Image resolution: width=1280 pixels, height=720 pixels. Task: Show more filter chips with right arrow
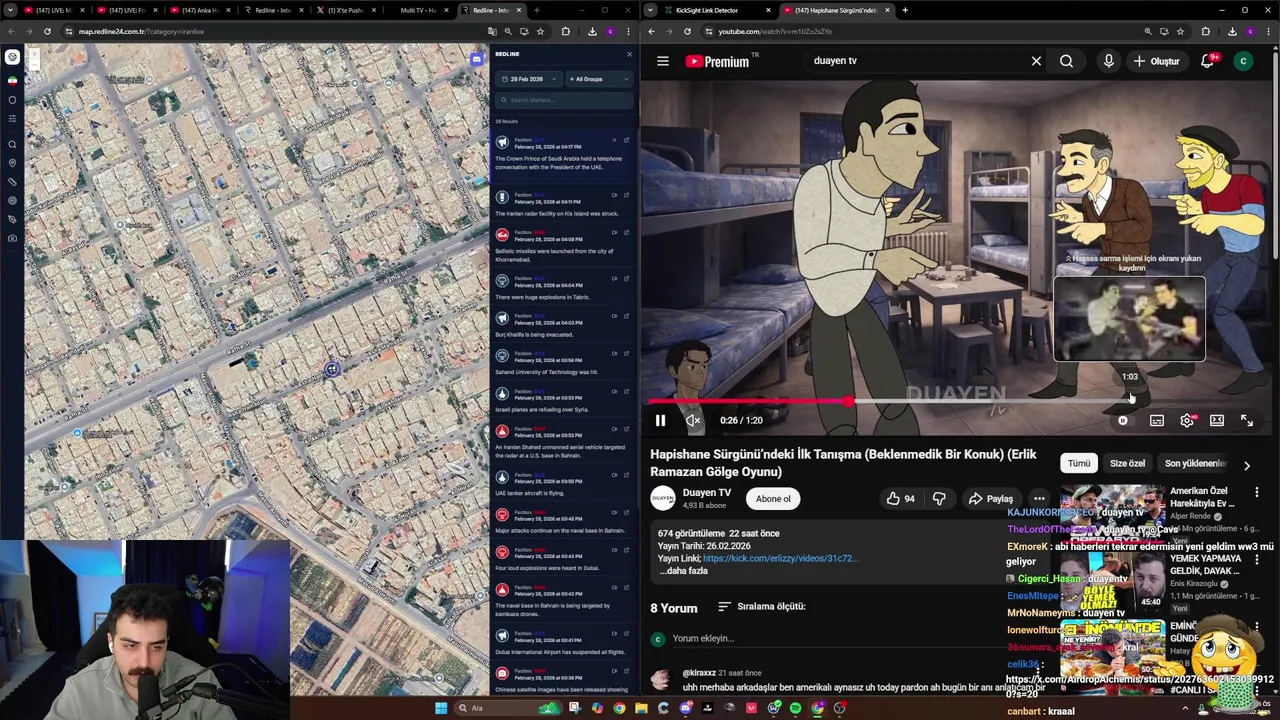(x=1246, y=465)
